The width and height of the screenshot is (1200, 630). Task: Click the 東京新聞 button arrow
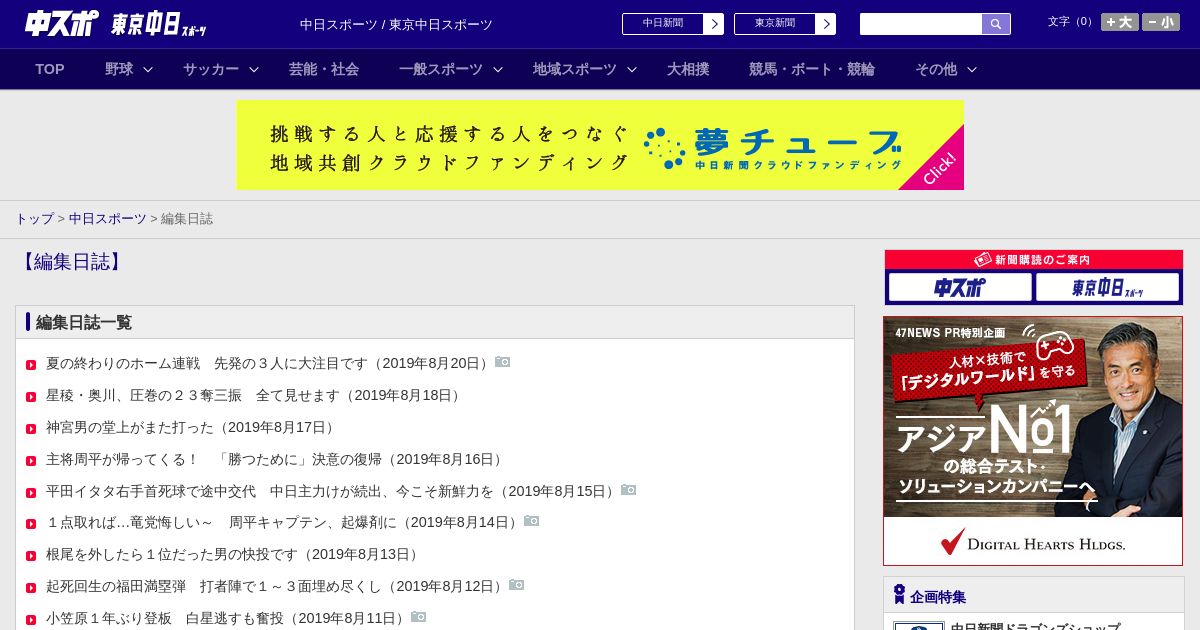tap(826, 24)
